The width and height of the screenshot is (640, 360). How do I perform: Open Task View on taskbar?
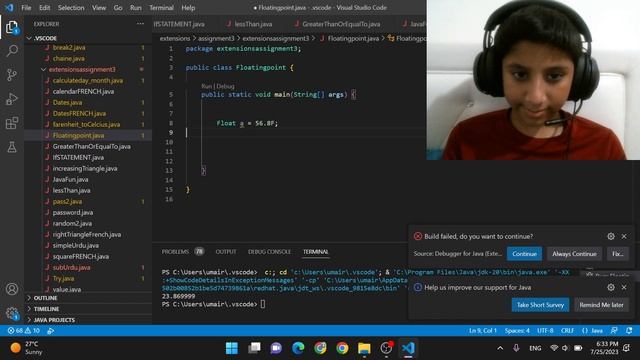(x=254, y=348)
